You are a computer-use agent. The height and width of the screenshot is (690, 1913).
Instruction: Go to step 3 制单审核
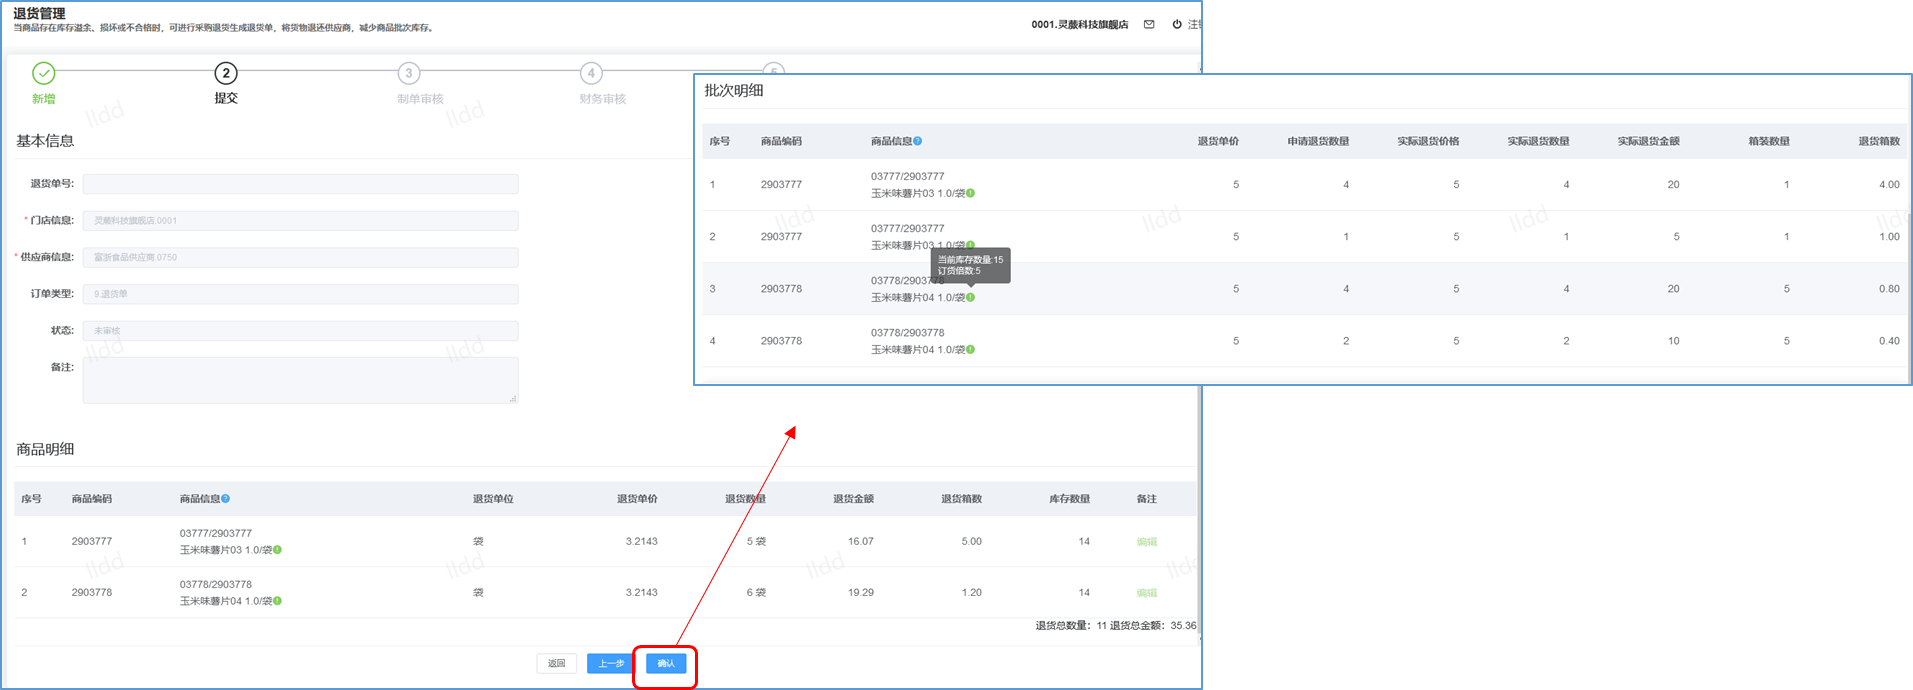(408, 73)
